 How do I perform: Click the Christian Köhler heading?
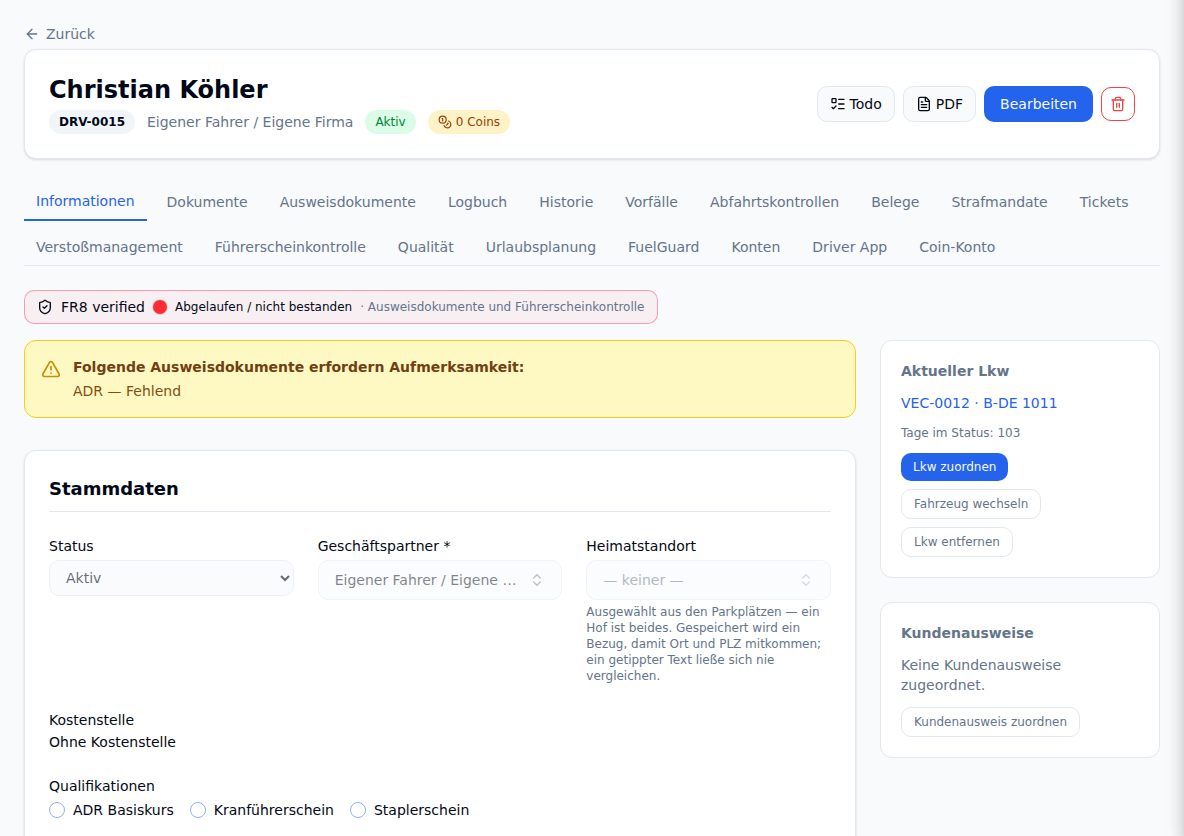click(159, 89)
